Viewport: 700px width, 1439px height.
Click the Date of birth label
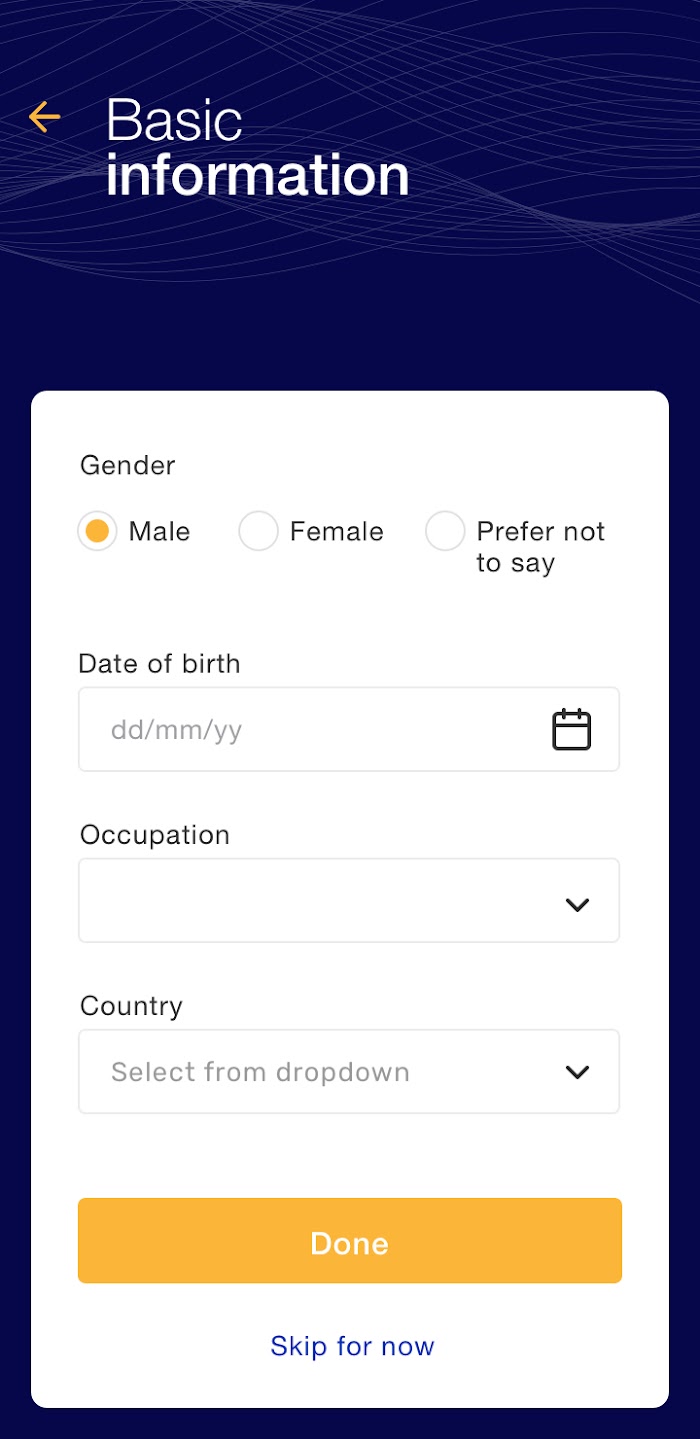160,664
